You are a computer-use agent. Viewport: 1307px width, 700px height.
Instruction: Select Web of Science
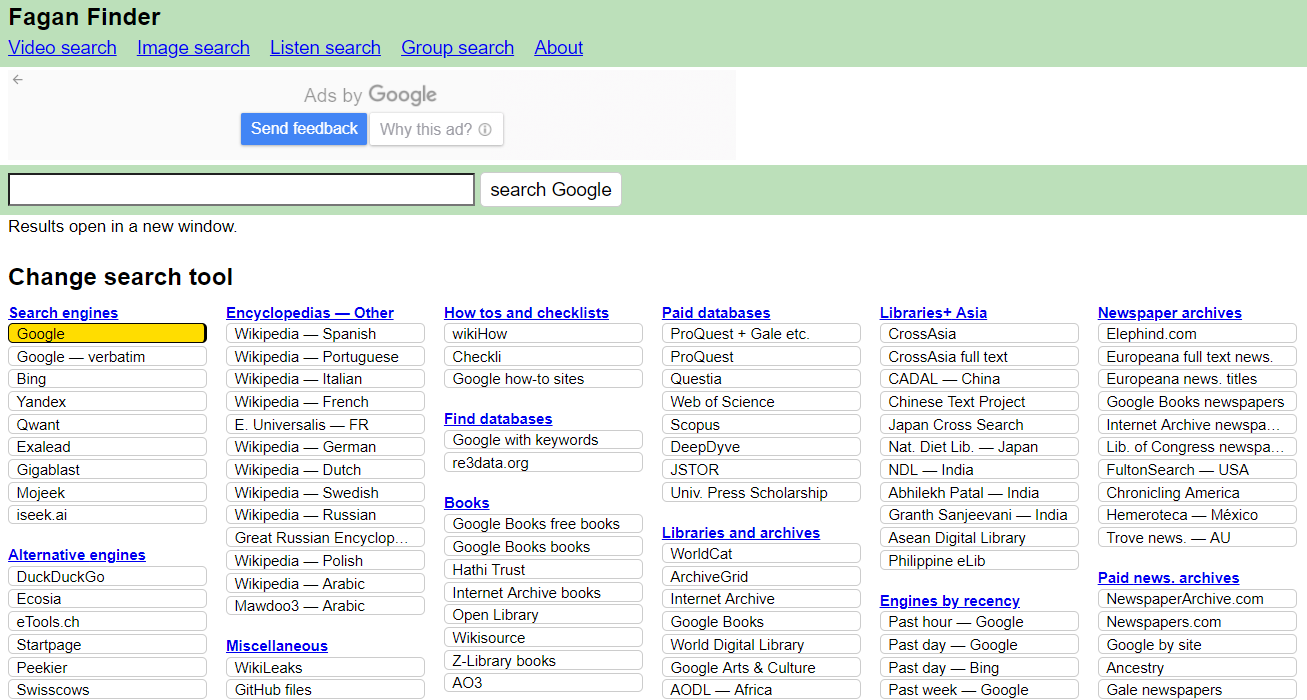761,402
